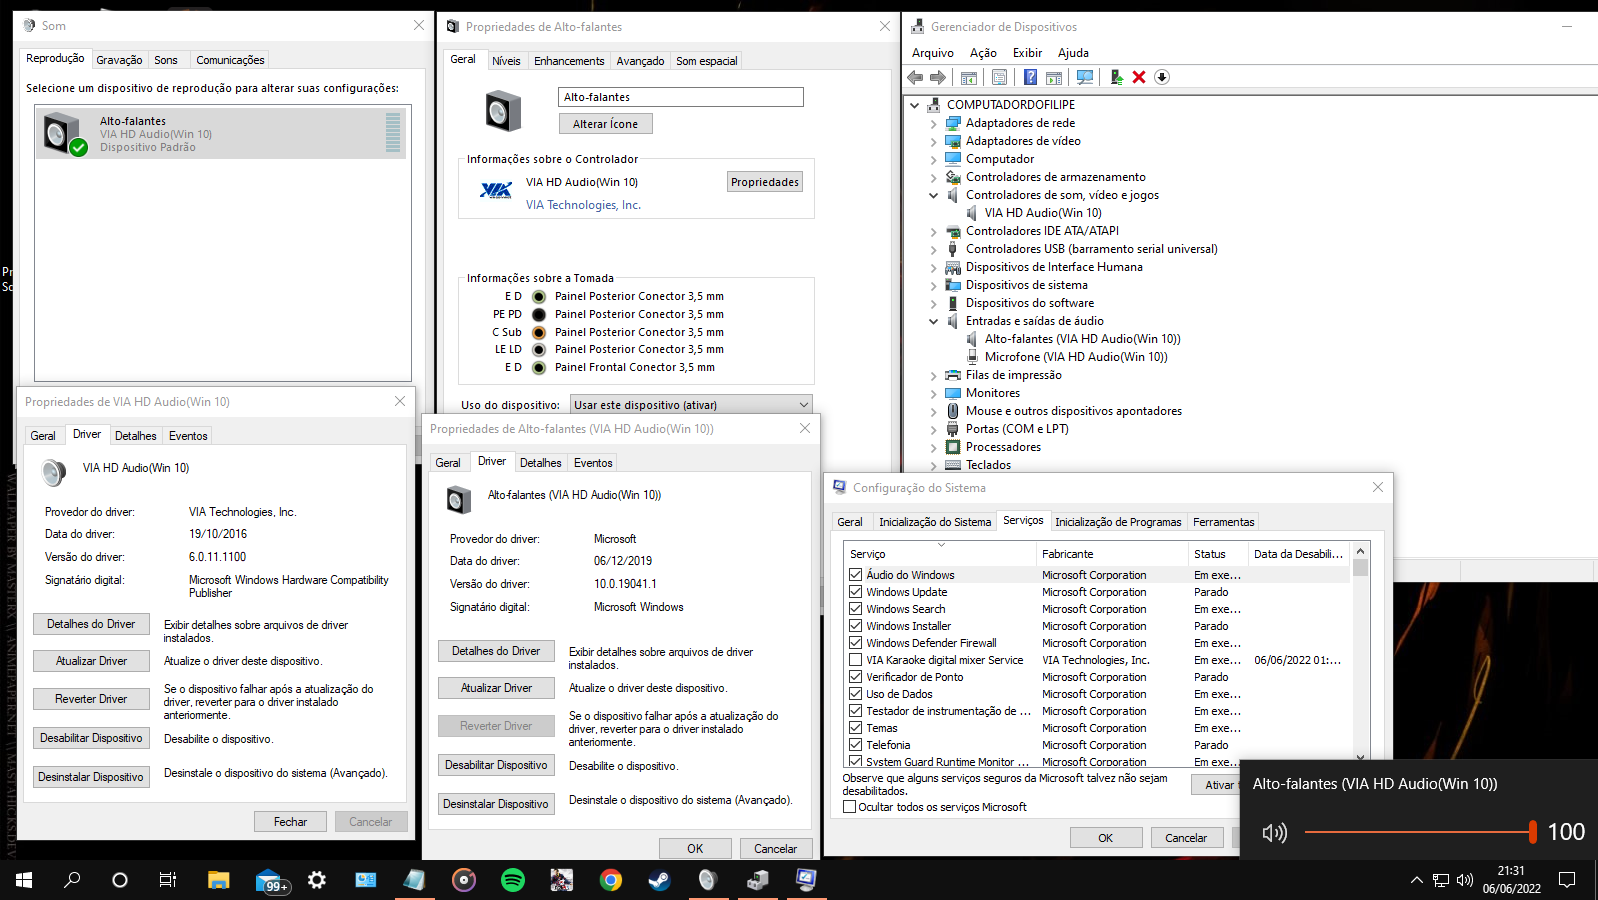Image resolution: width=1598 pixels, height=900 pixels.
Task: Click the forward arrow in Device Manager toolbar
Action: 938,77
